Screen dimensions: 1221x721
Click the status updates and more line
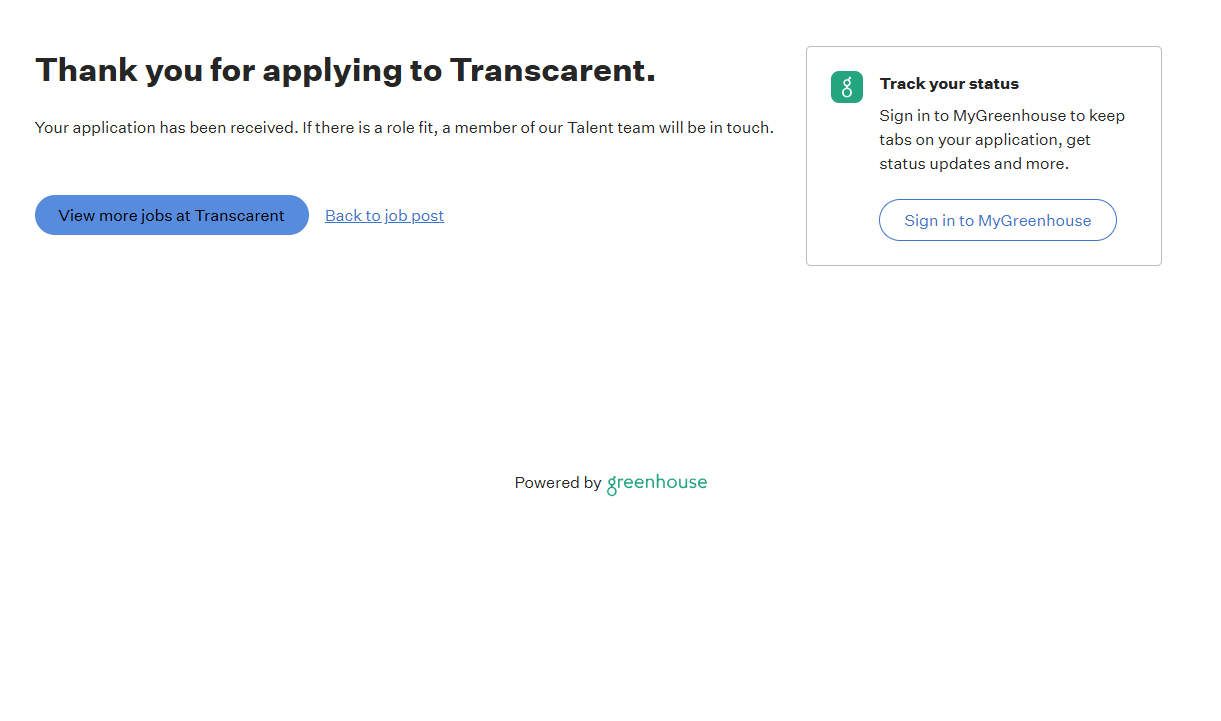pyautogui.click(x=973, y=164)
